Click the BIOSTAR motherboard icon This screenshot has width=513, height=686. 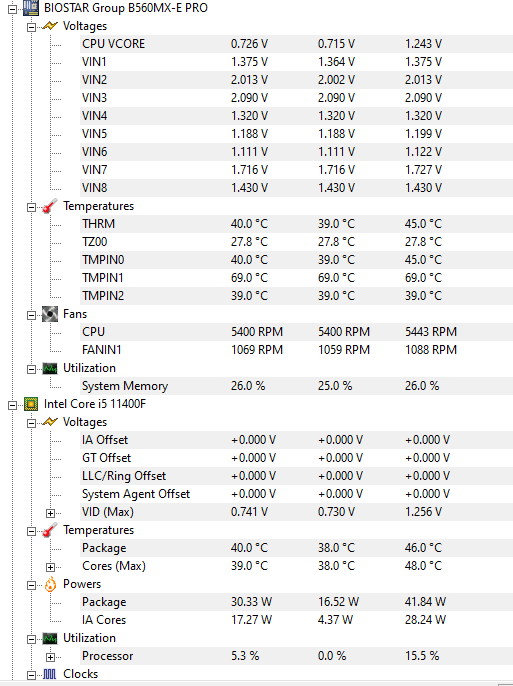(31, 8)
